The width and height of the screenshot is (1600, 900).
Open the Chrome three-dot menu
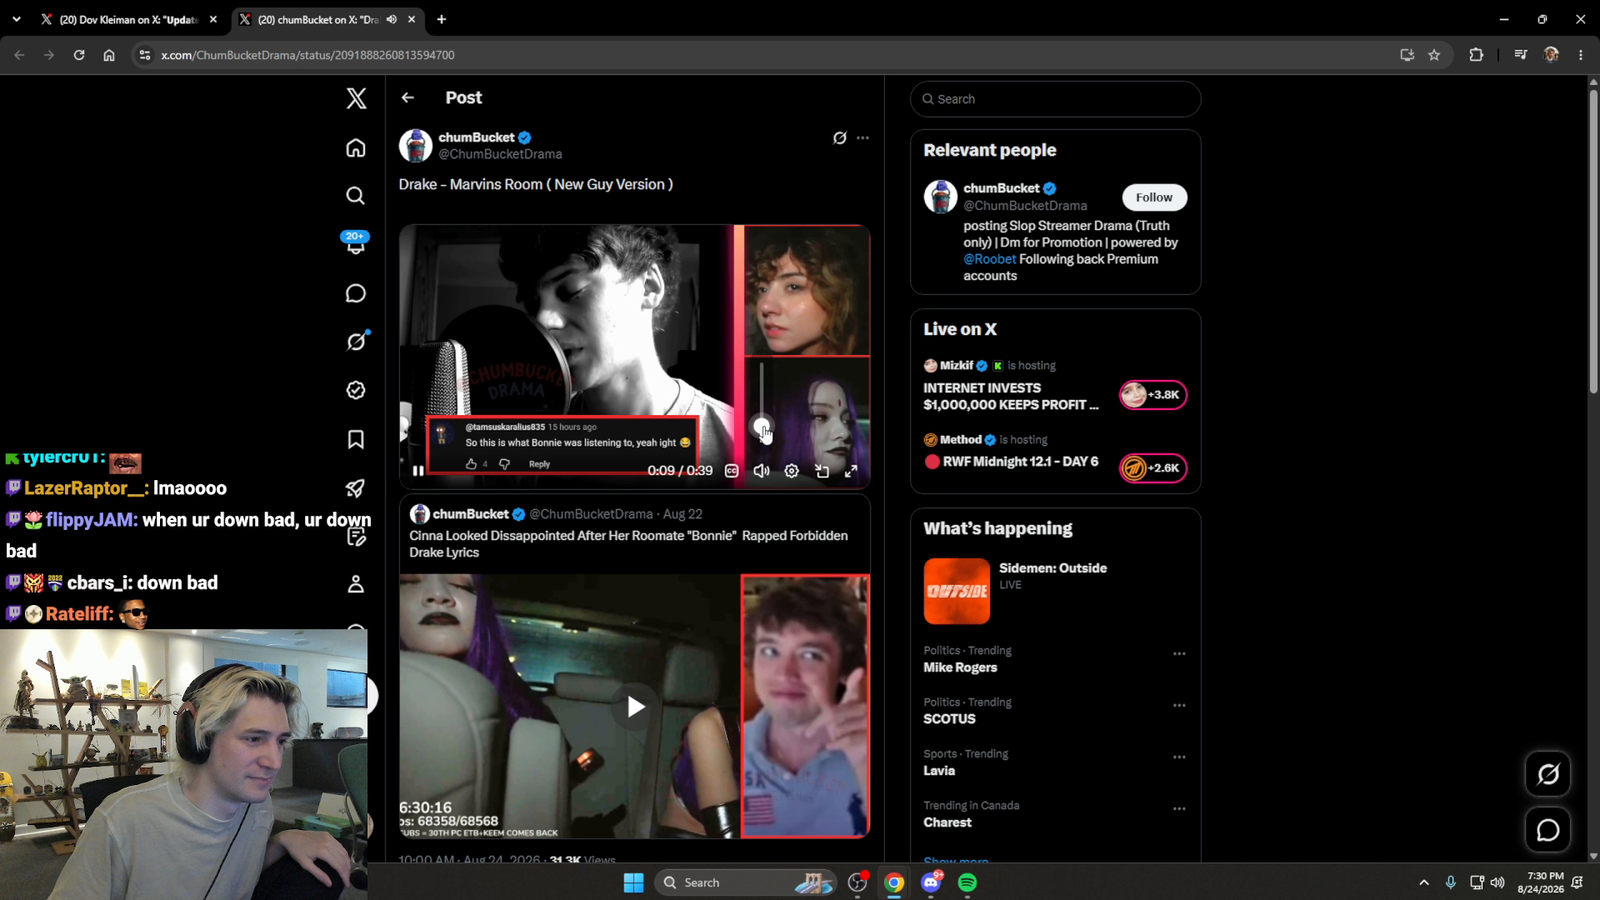(1581, 55)
